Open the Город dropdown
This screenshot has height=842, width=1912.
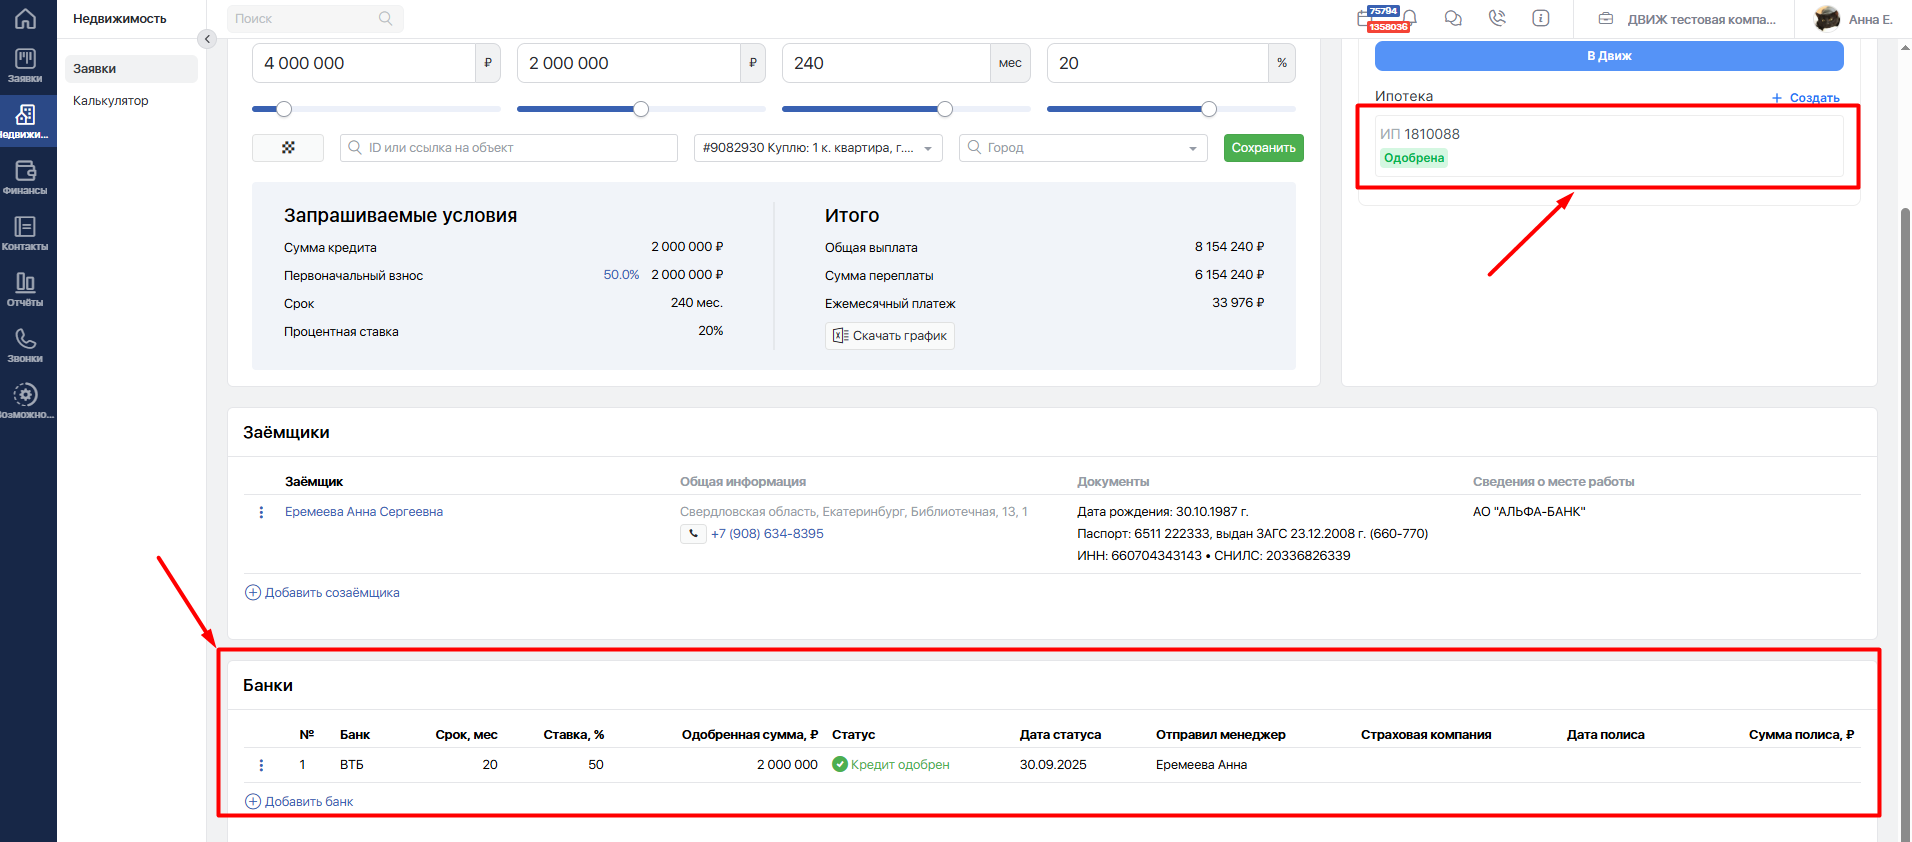click(1083, 148)
